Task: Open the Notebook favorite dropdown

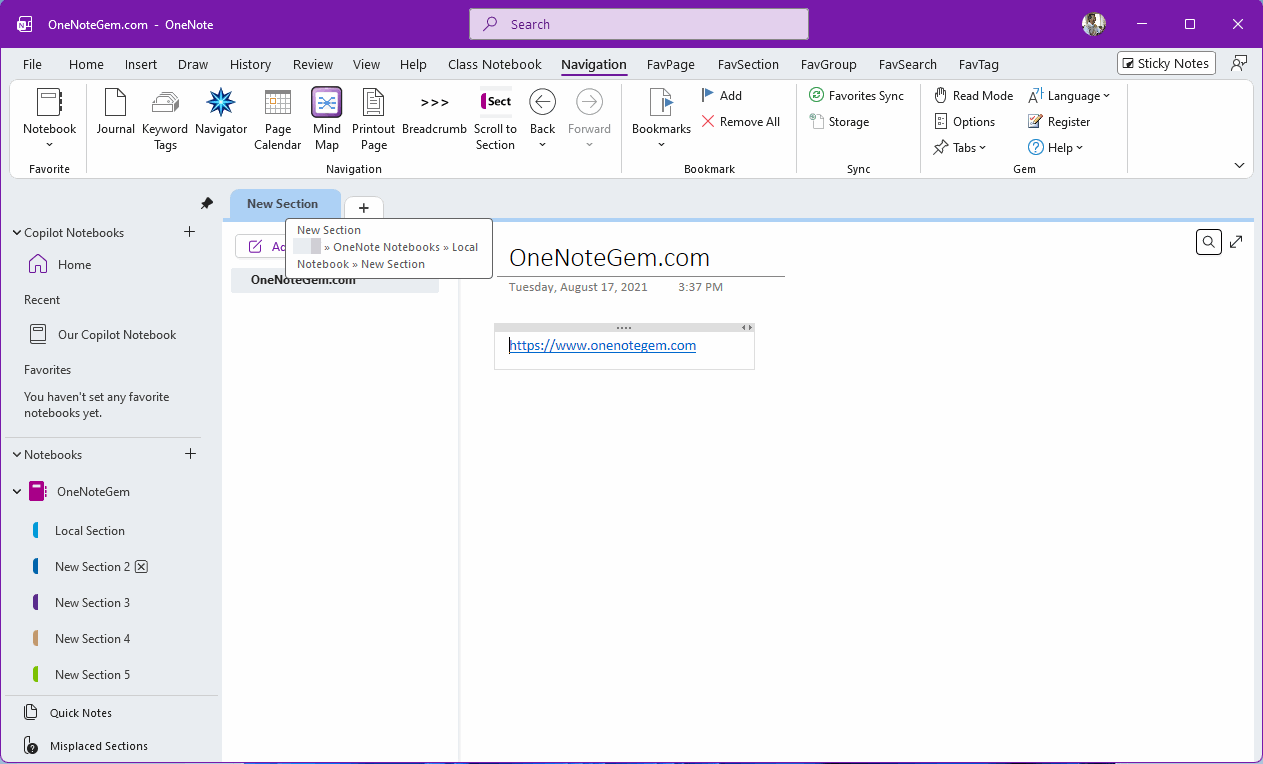Action: (x=49, y=145)
